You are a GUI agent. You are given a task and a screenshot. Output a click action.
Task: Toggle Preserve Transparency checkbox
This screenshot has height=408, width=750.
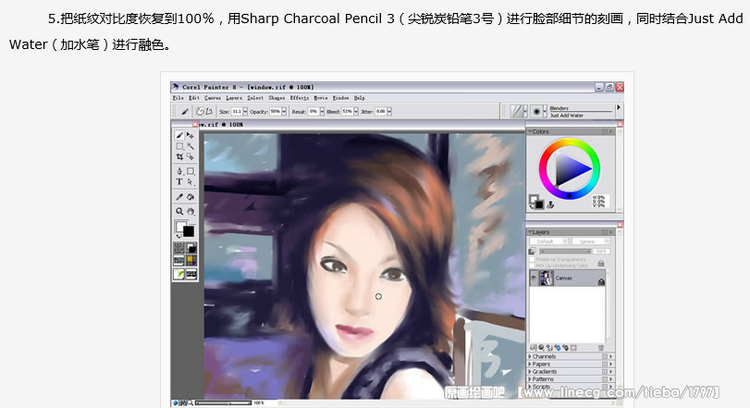tap(532, 259)
